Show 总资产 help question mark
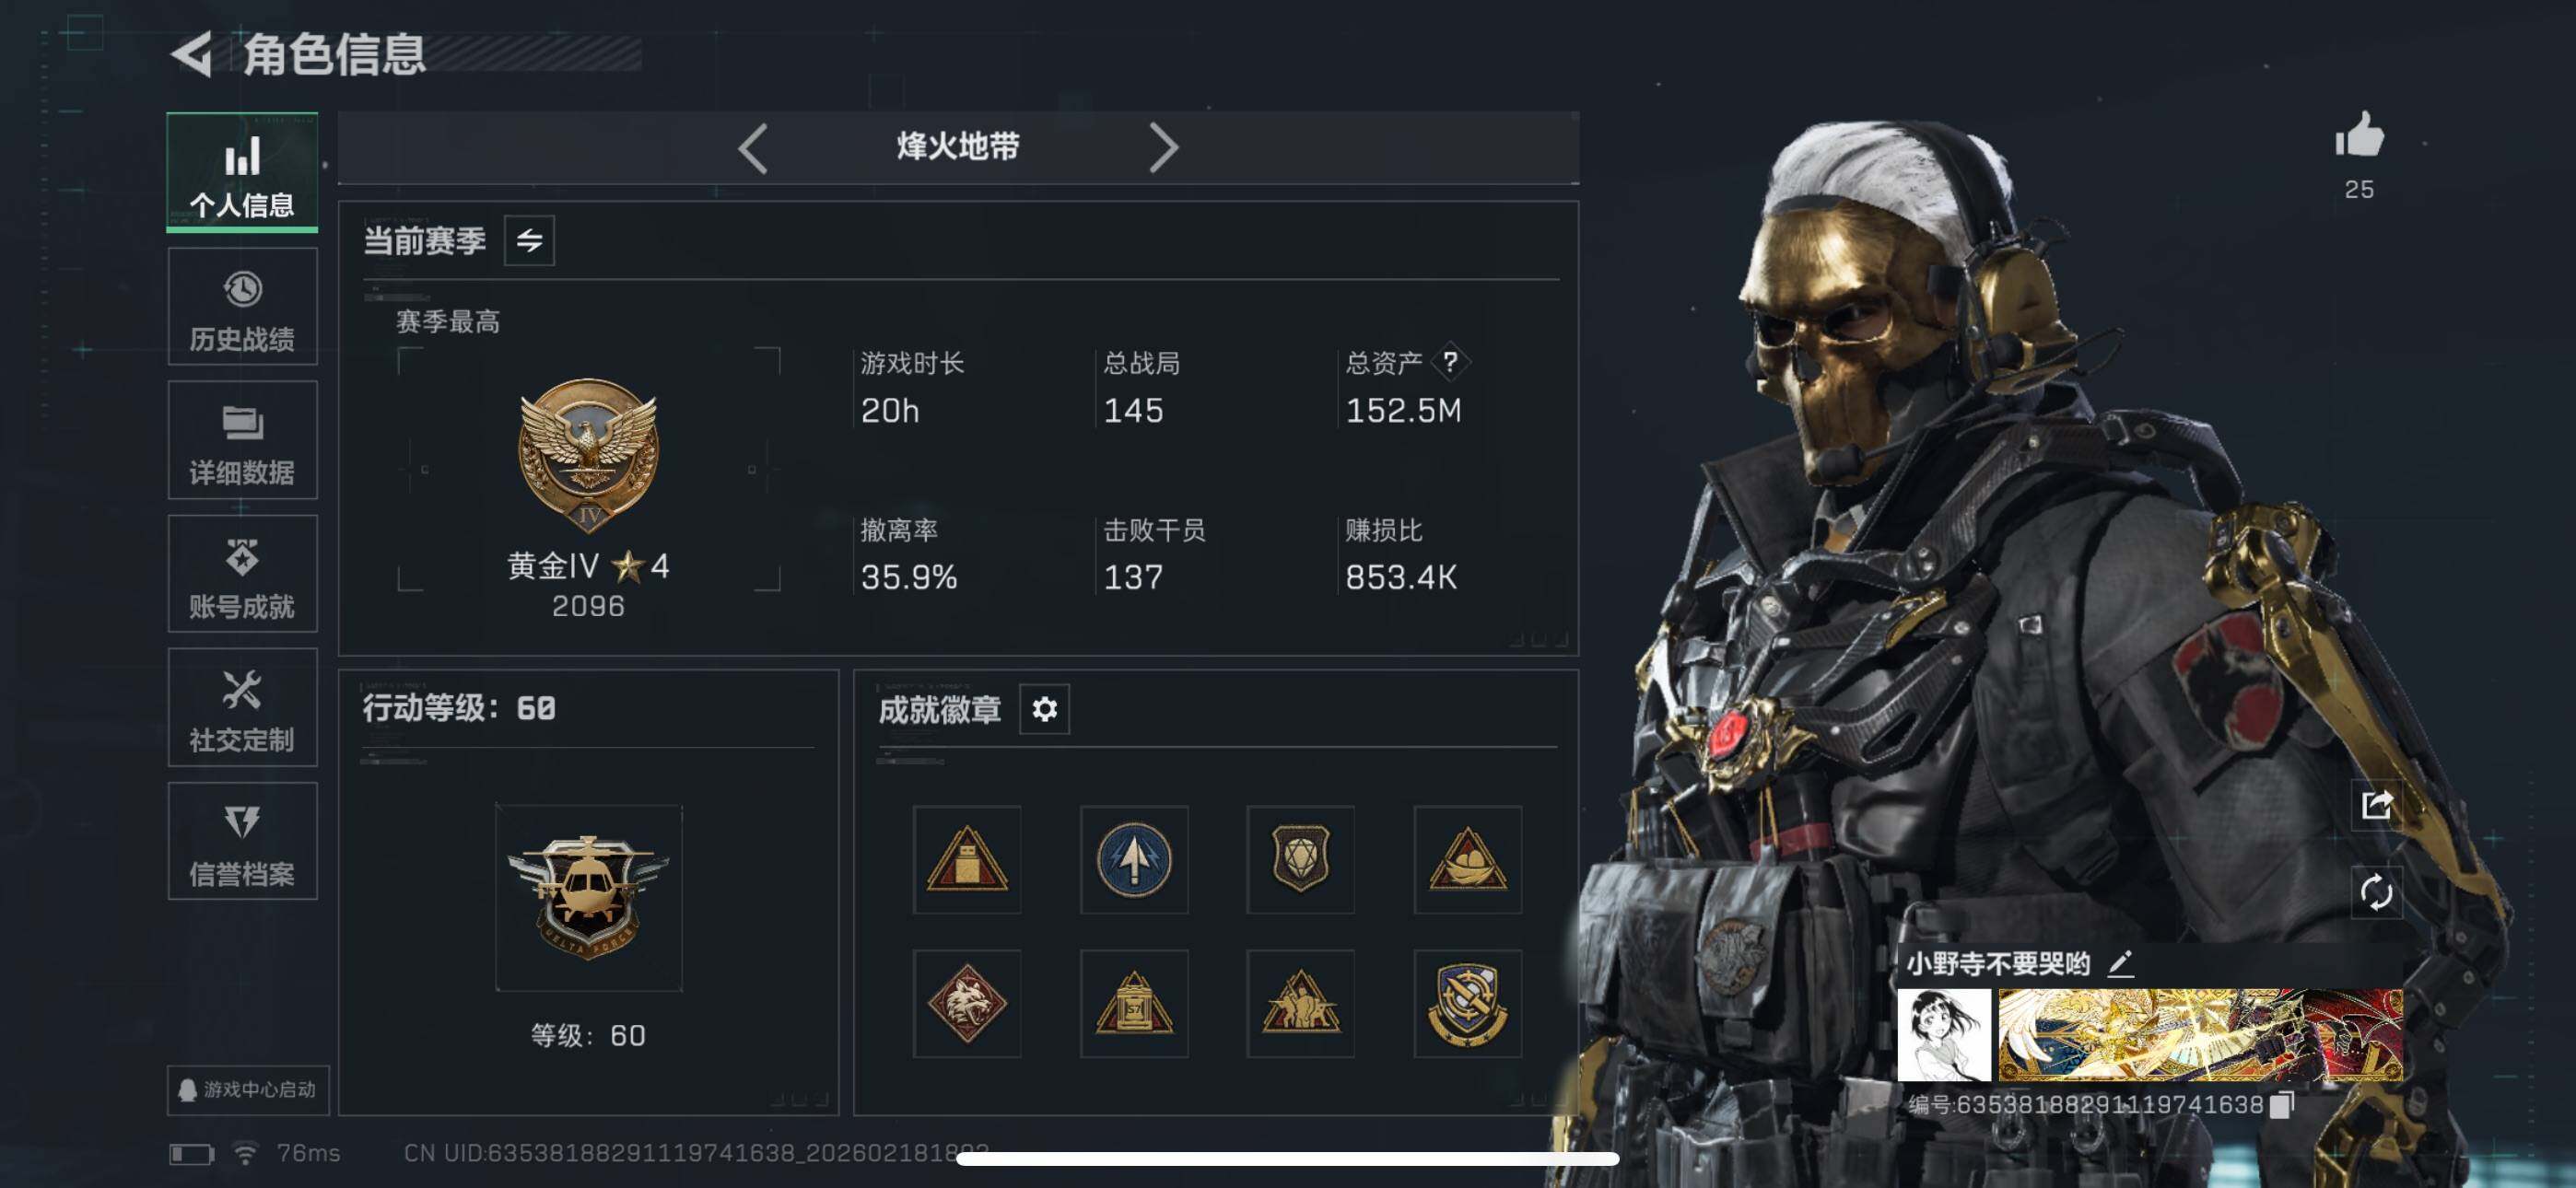 [x=1449, y=362]
